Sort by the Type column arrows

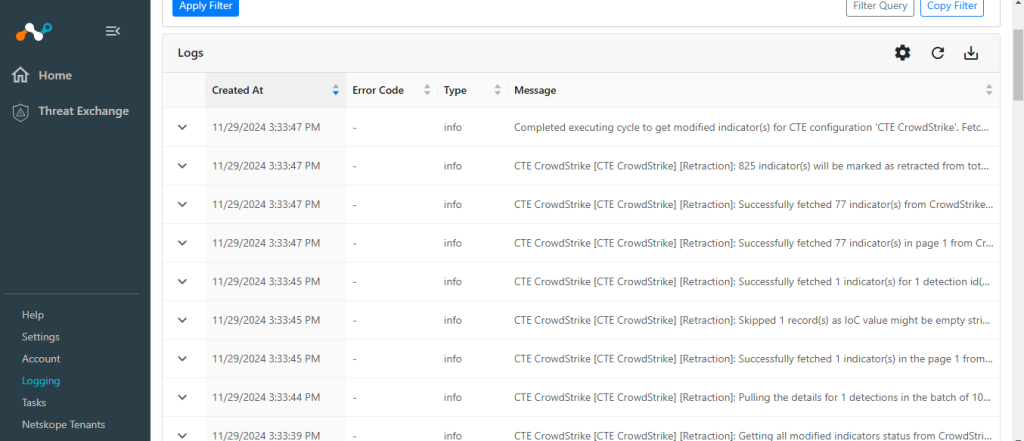498,90
